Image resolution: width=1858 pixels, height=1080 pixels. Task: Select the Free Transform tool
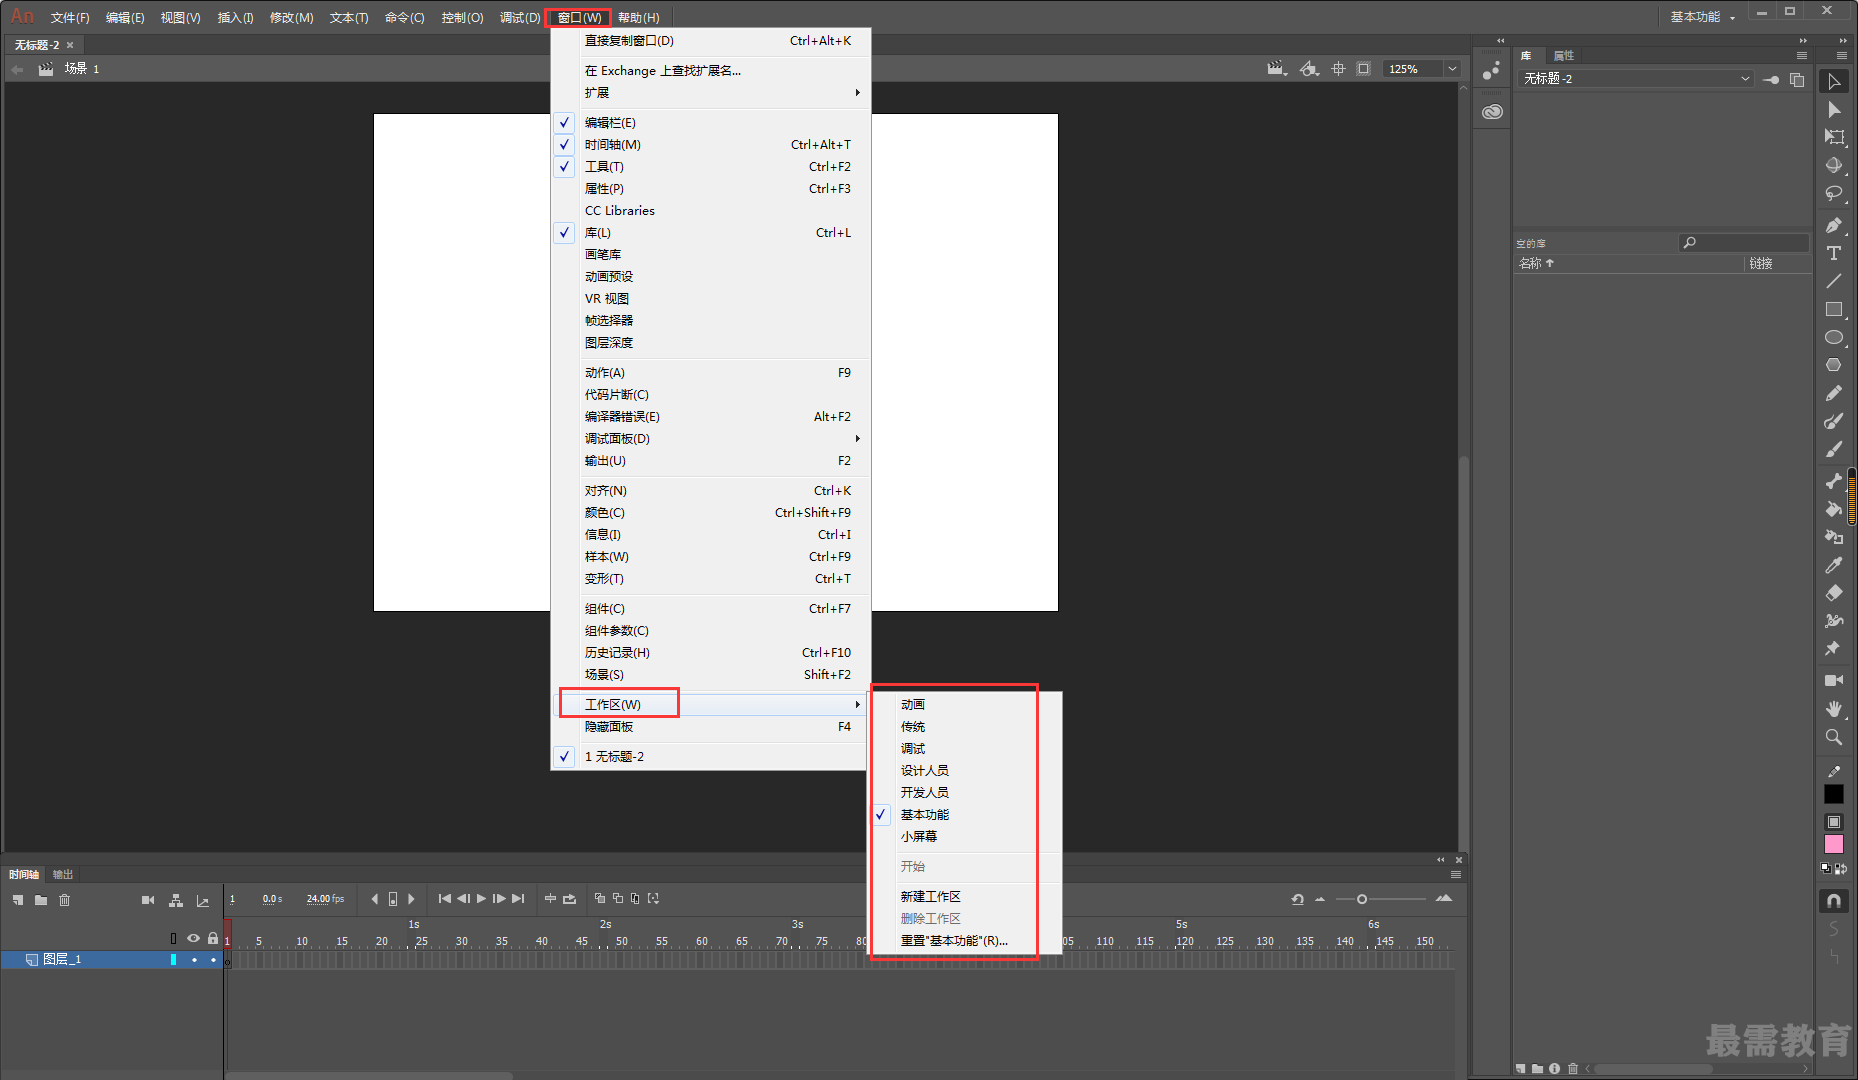[x=1834, y=137]
